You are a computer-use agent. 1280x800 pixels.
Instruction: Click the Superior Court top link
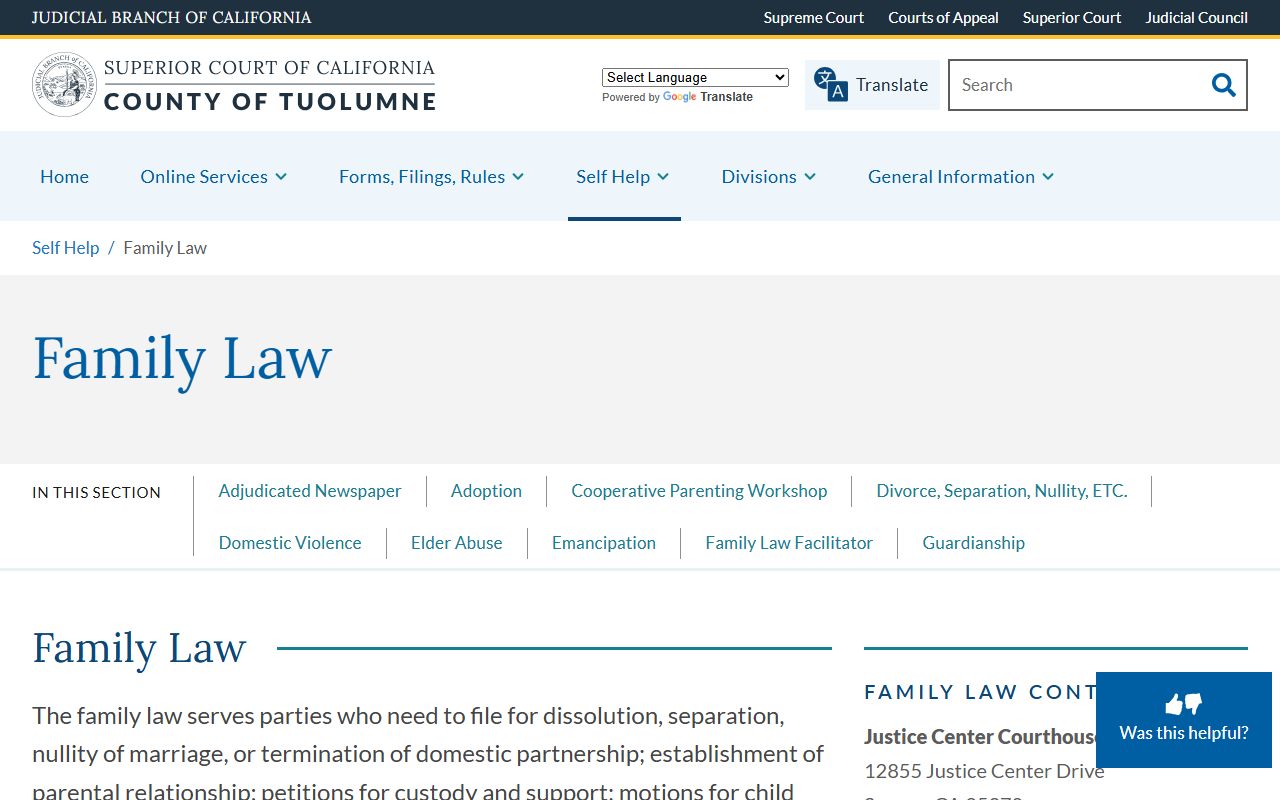pos(1072,18)
